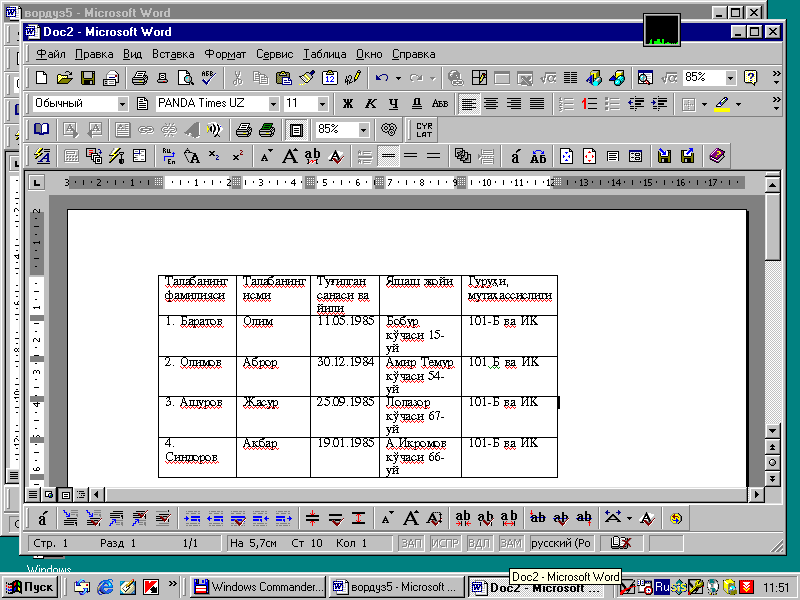Open the style dropdown Обычный

122,104
